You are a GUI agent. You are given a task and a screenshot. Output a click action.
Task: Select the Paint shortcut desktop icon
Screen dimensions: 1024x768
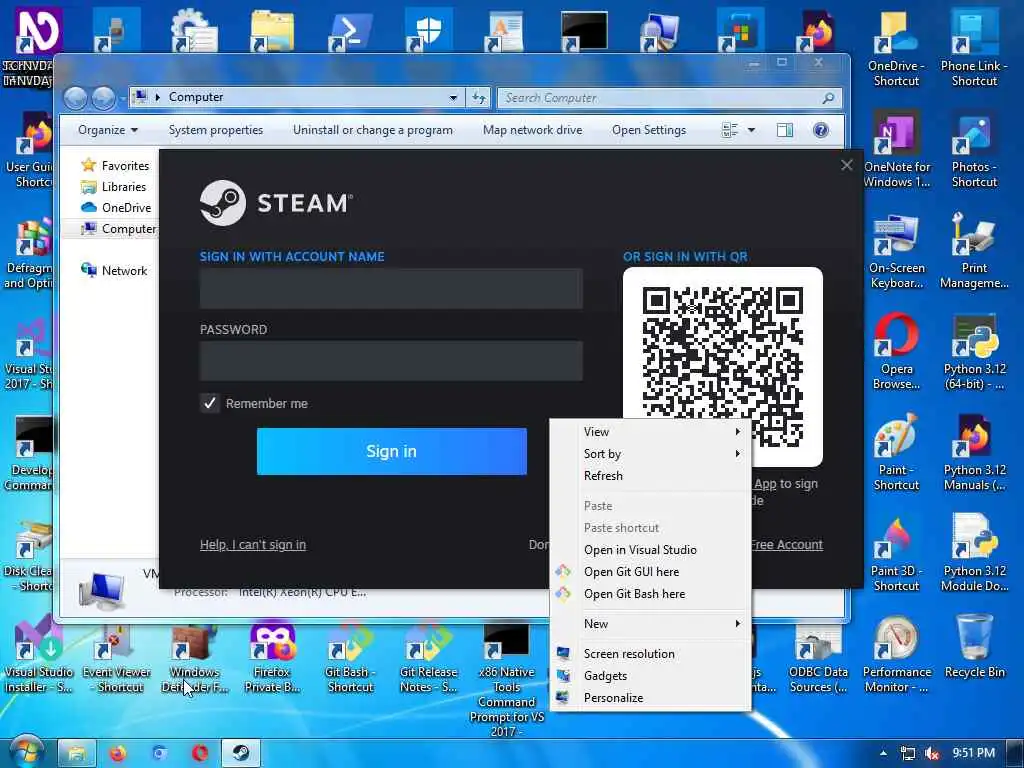tap(897, 452)
